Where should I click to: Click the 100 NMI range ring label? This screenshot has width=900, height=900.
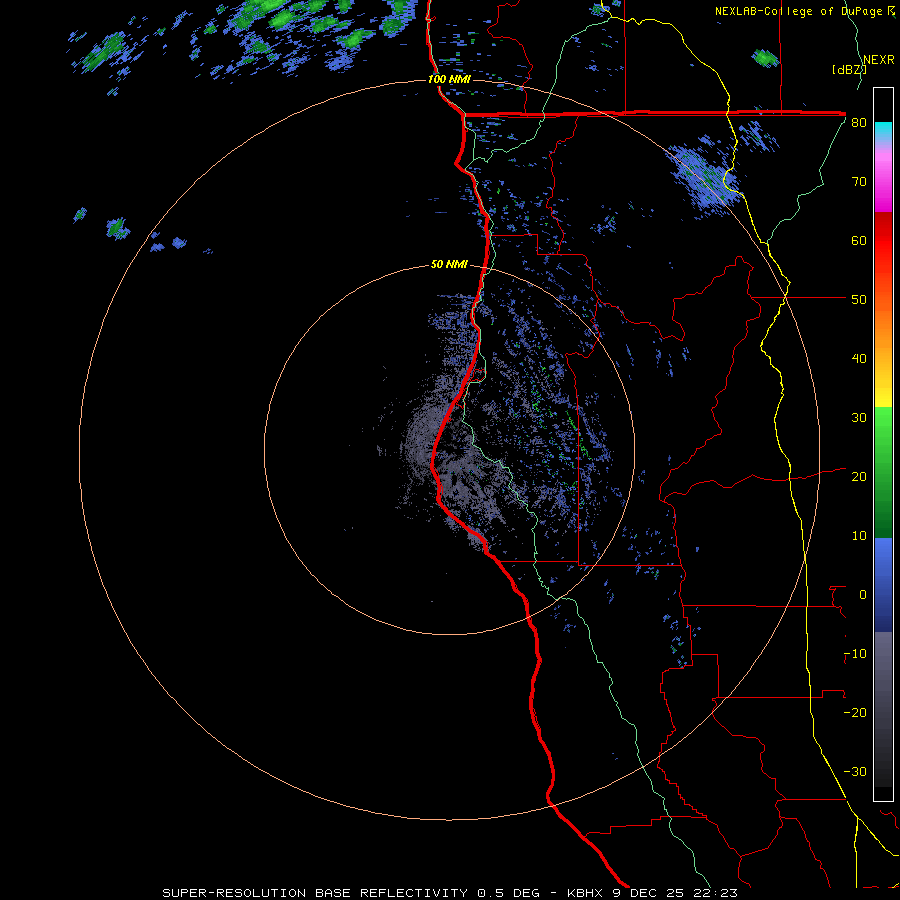click(x=449, y=79)
